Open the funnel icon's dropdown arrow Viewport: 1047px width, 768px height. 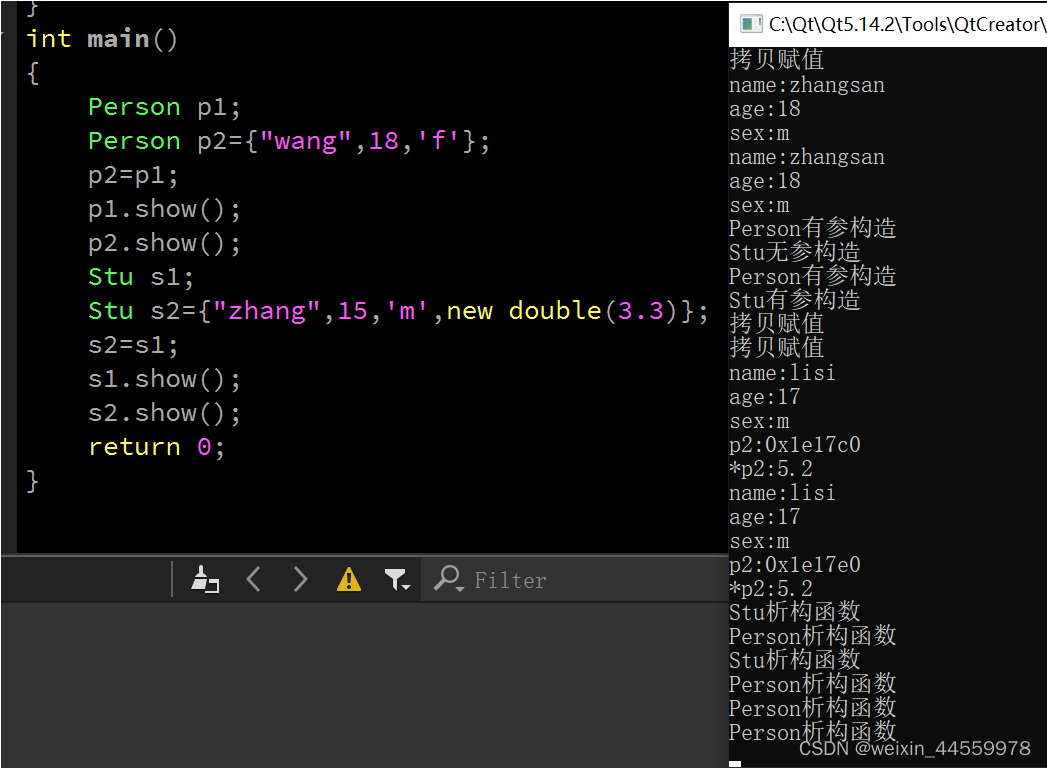407,586
